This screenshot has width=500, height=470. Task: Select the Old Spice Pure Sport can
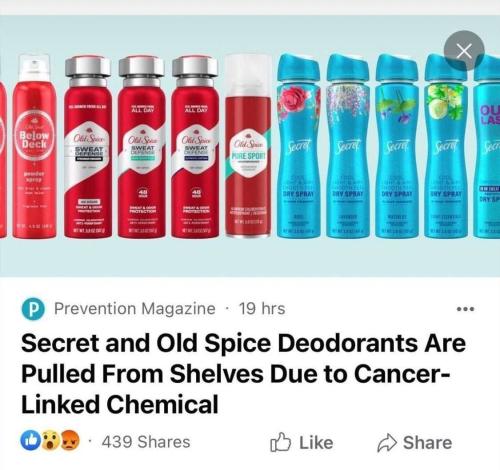(x=248, y=146)
